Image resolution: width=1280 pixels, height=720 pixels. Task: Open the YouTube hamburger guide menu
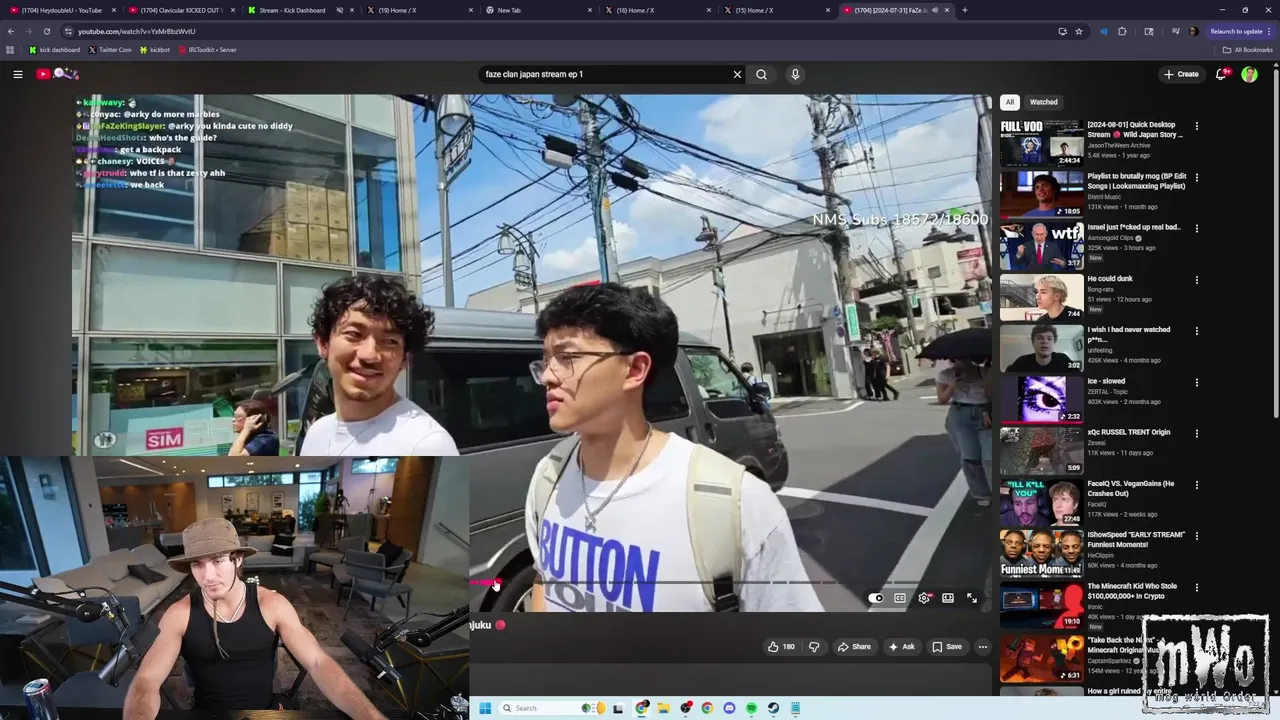click(18, 74)
